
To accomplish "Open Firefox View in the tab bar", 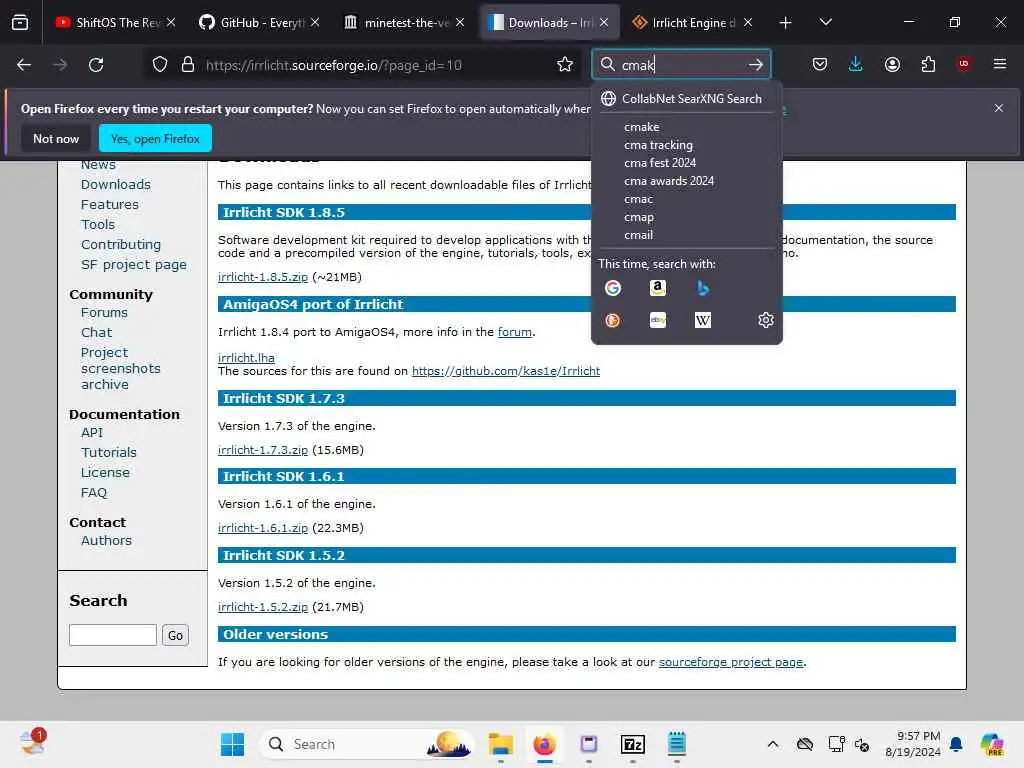I will [x=20, y=22].
